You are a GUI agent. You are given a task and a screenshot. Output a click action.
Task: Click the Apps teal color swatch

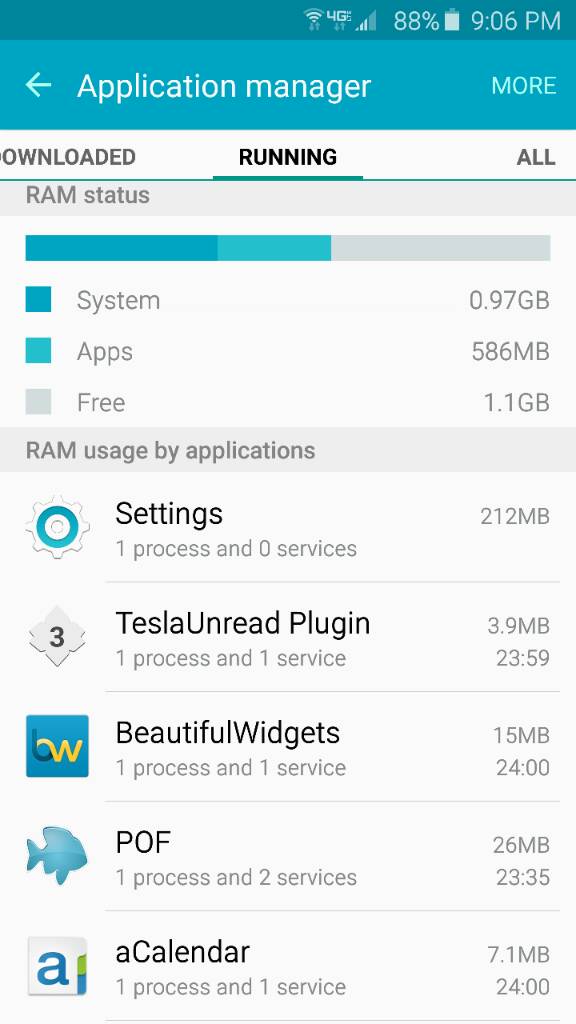[x=38, y=351]
